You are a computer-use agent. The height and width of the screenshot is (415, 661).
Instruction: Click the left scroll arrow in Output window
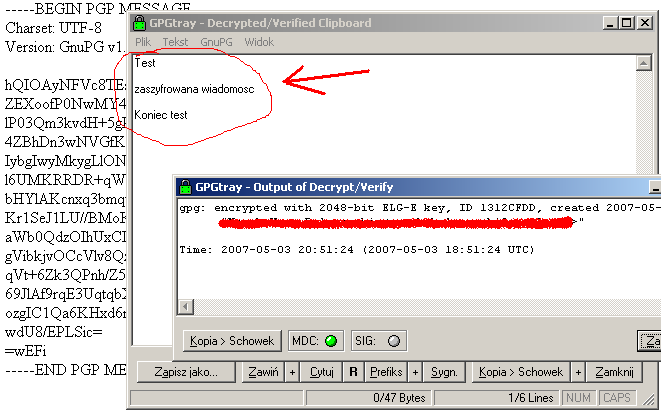tap(185, 307)
